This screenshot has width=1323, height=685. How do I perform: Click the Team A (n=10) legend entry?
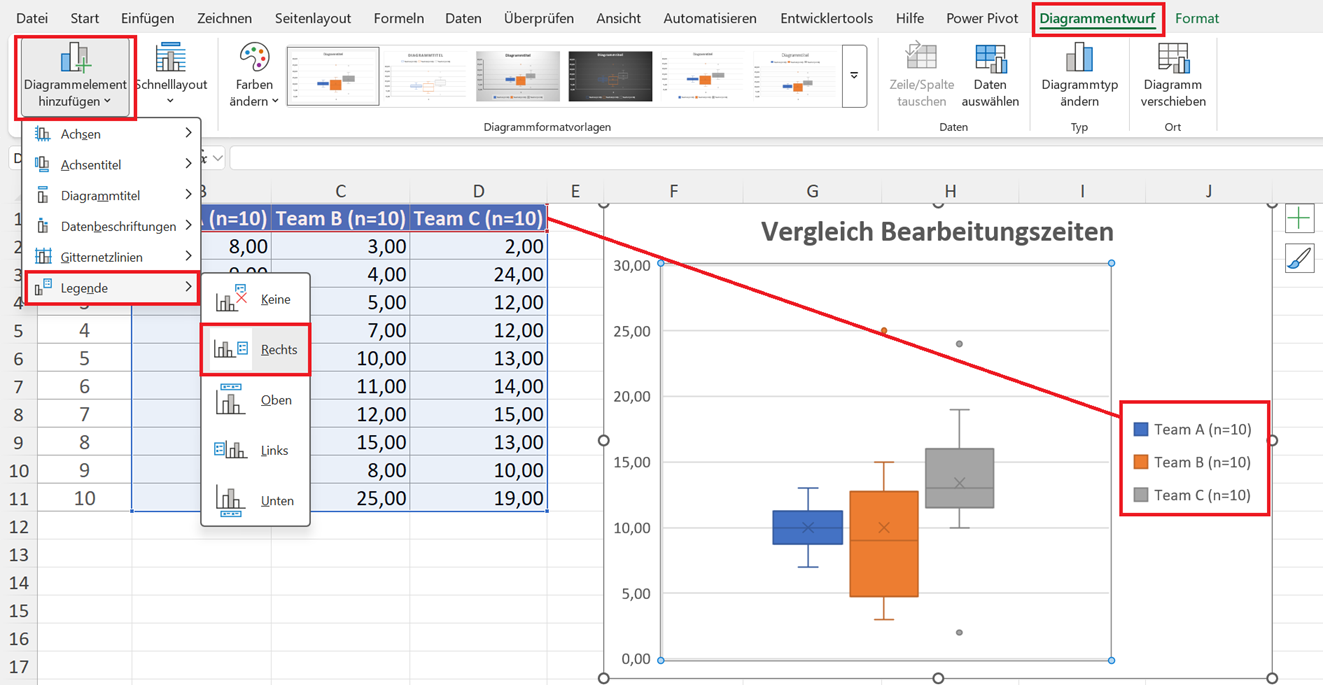click(1193, 429)
